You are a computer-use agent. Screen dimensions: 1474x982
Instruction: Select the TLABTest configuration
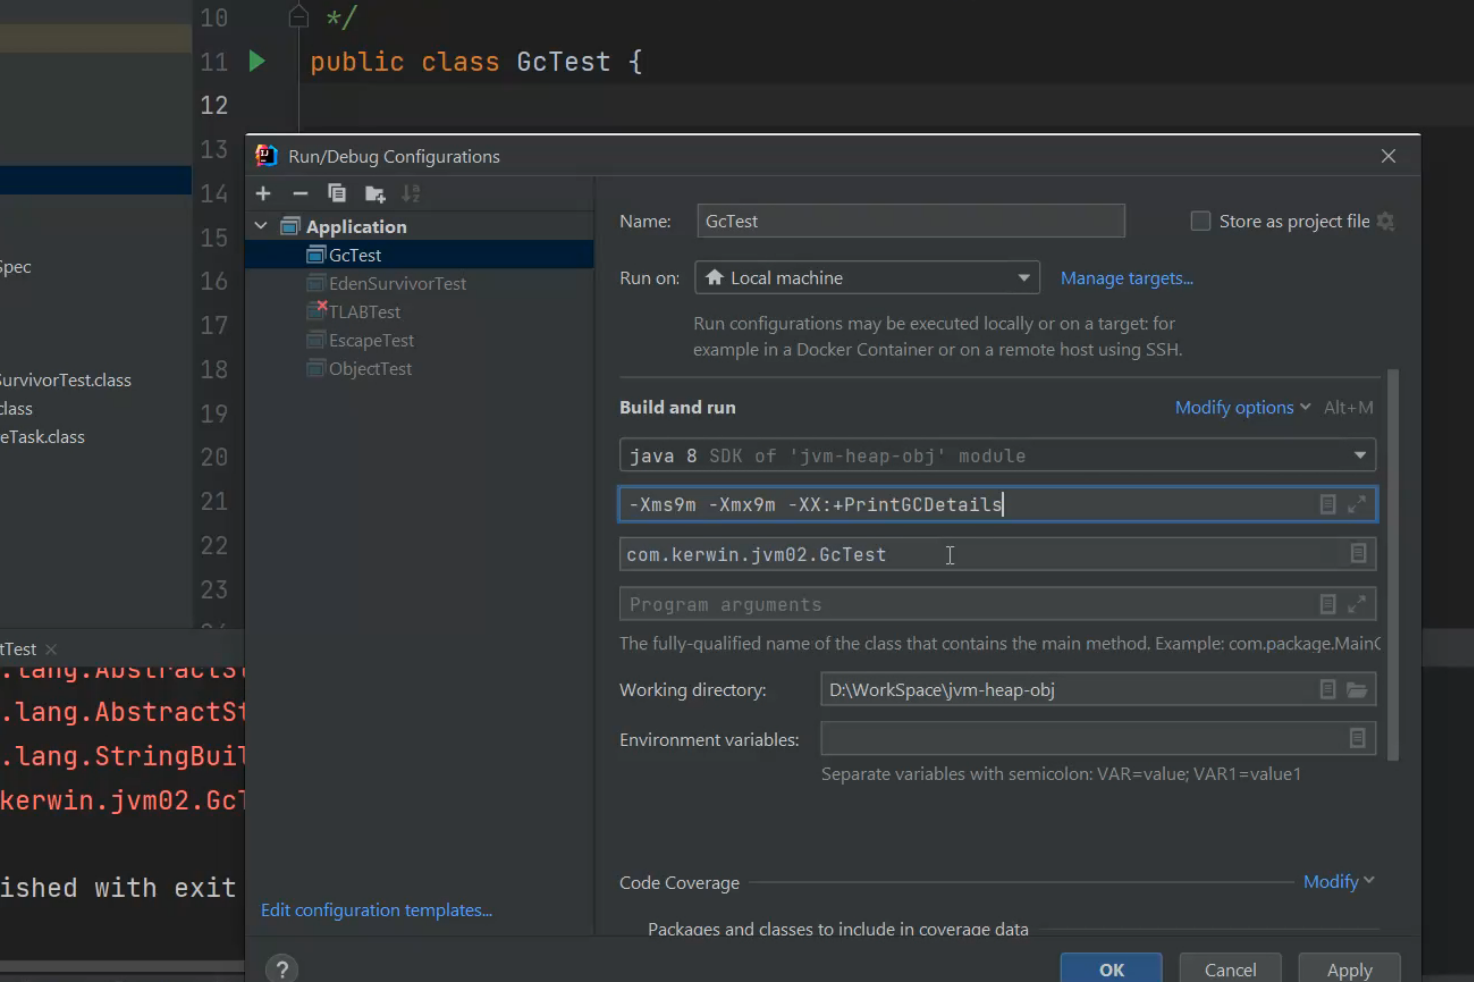pyautogui.click(x=419, y=312)
